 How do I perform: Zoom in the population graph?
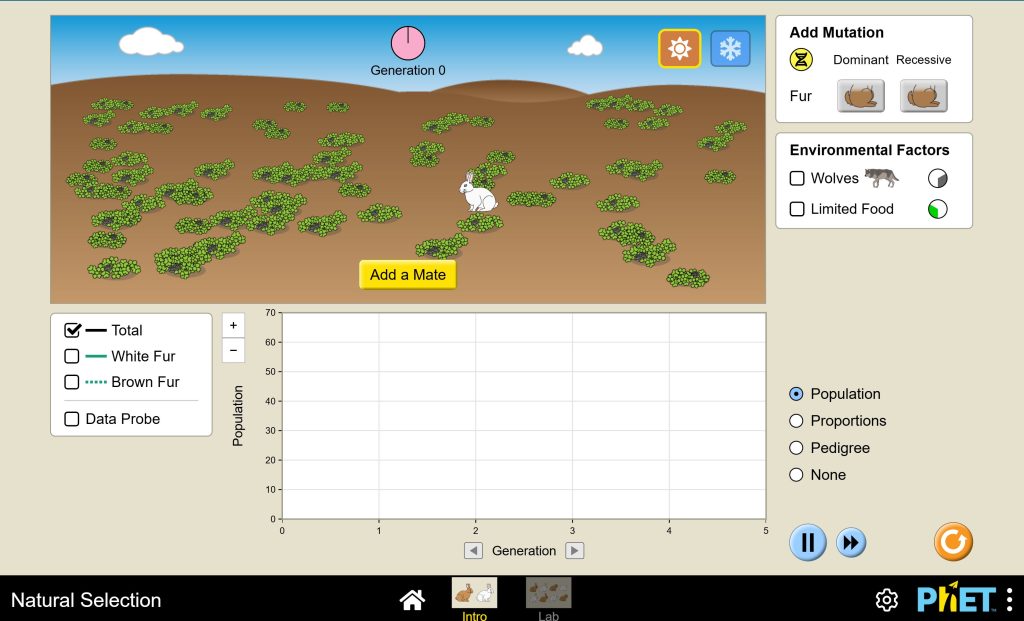(x=233, y=325)
